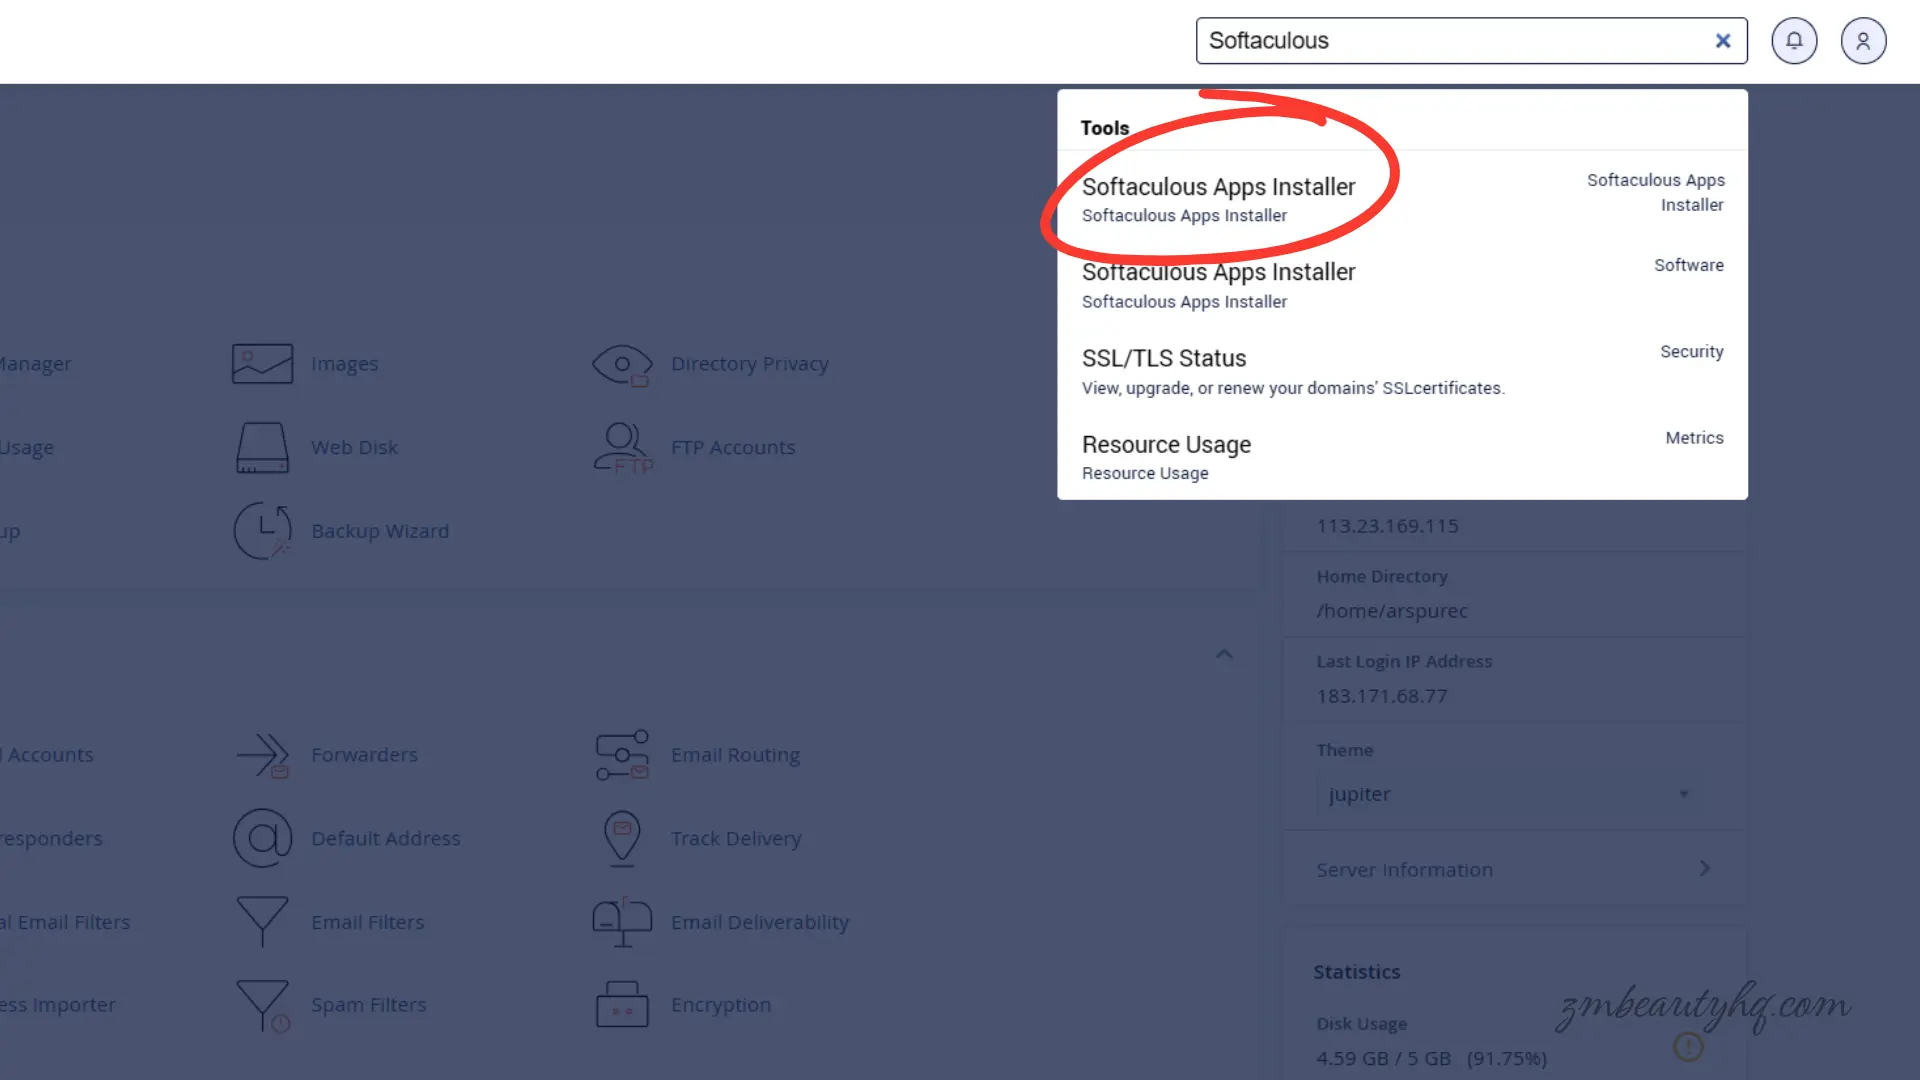The image size is (1920, 1080).
Task: Click the disk usage warning icon
Action: tap(1688, 1047)
